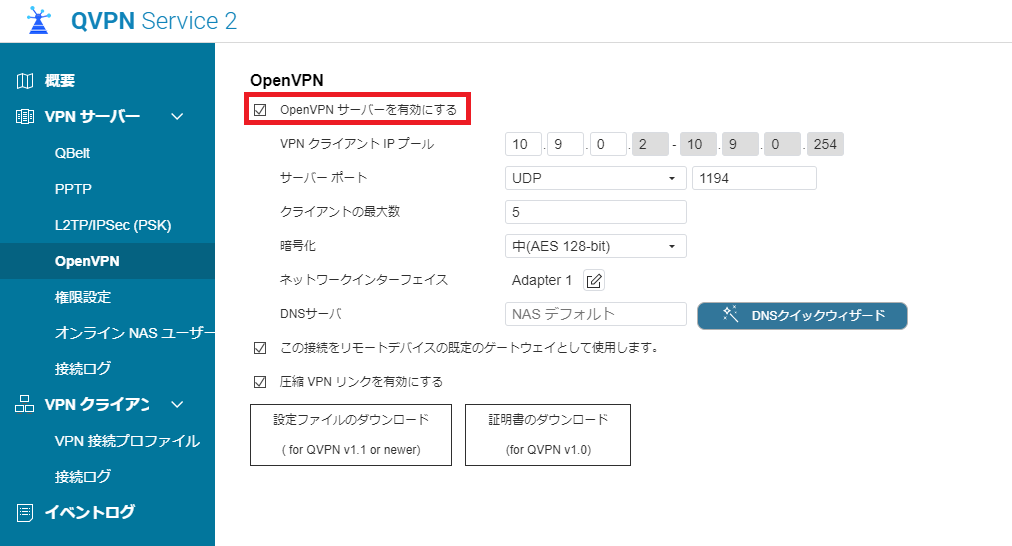Image resolution: width=1012 pixels, height=546 pixels.
Task: Click third IP pool octet field 0
Action: [x=608, y=145]
